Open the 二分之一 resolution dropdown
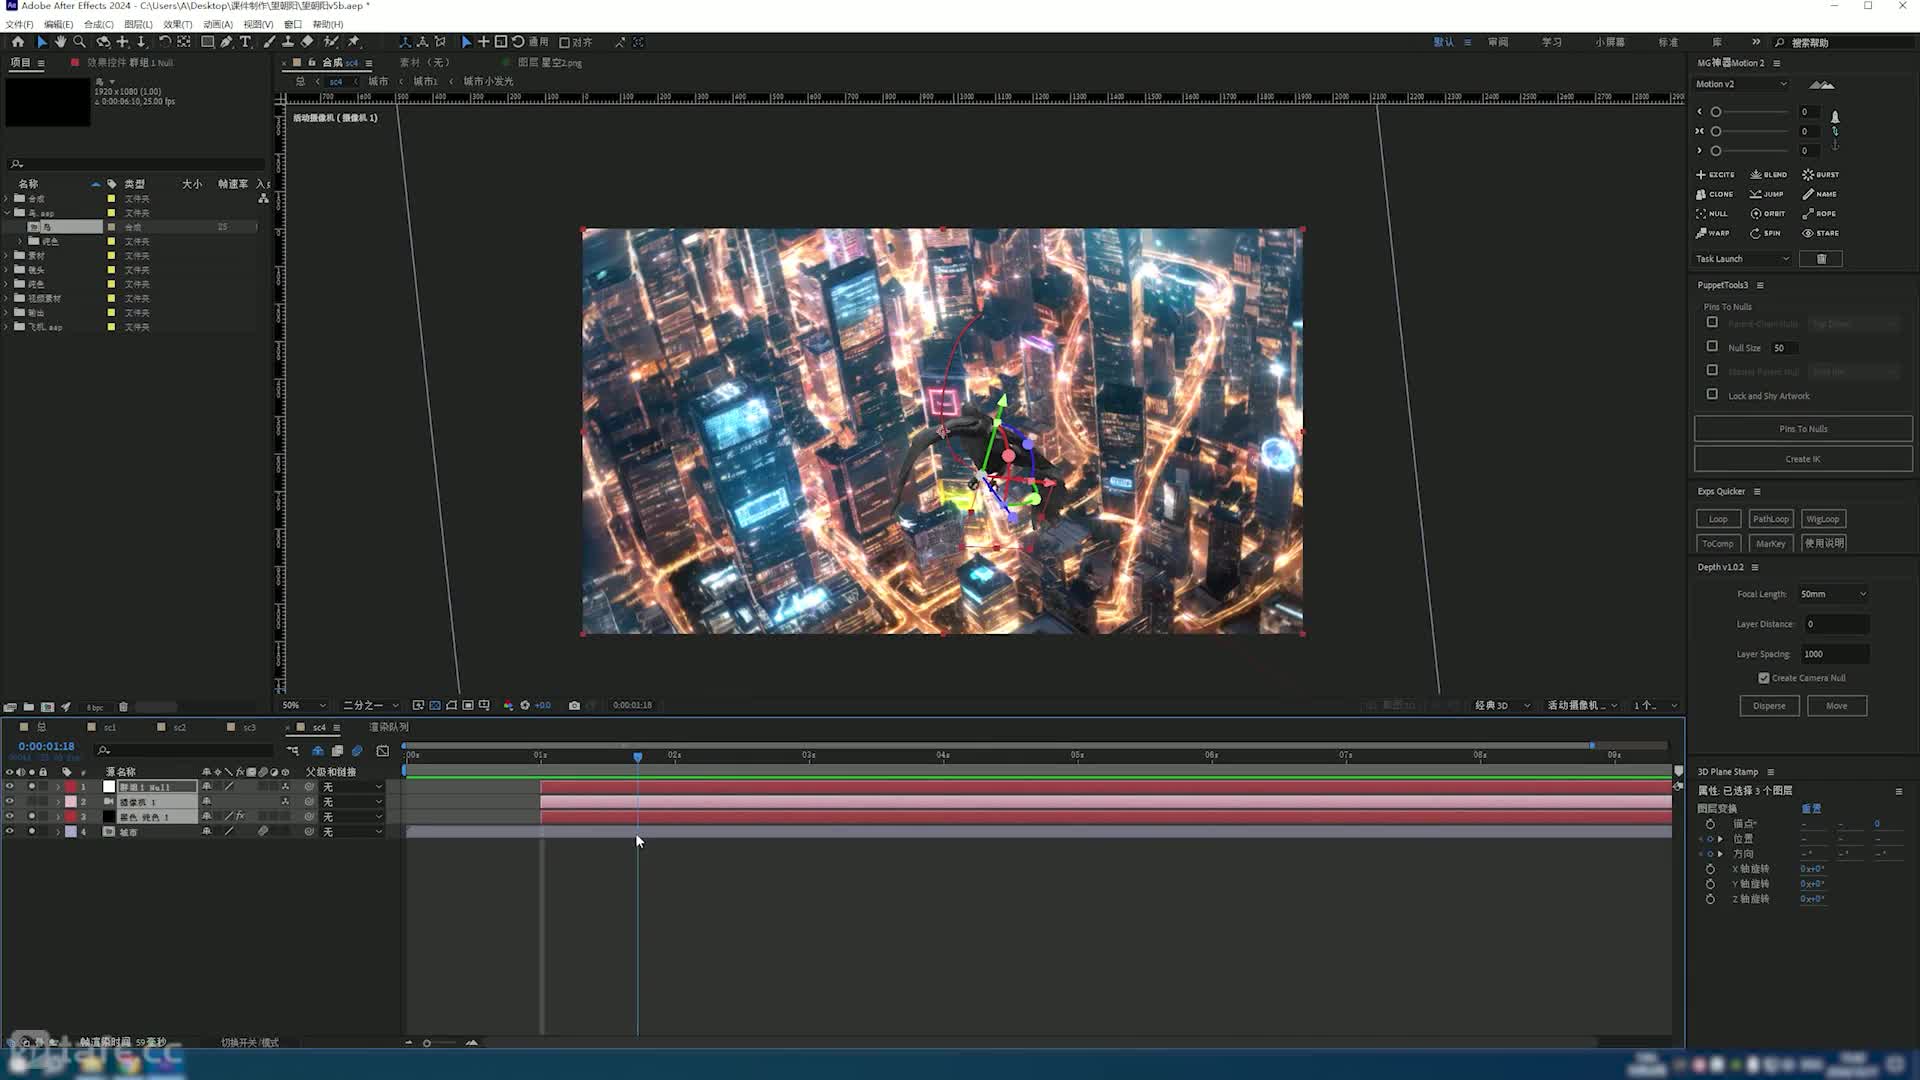Image resolution: width=1920 pixels, height=1080 pixels. [371, 705]
